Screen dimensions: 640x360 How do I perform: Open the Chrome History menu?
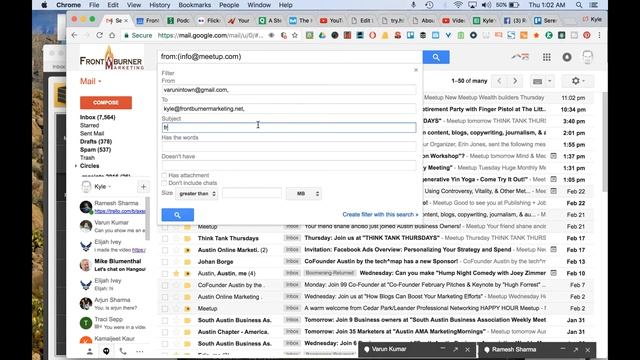click(x=159, y=5)
